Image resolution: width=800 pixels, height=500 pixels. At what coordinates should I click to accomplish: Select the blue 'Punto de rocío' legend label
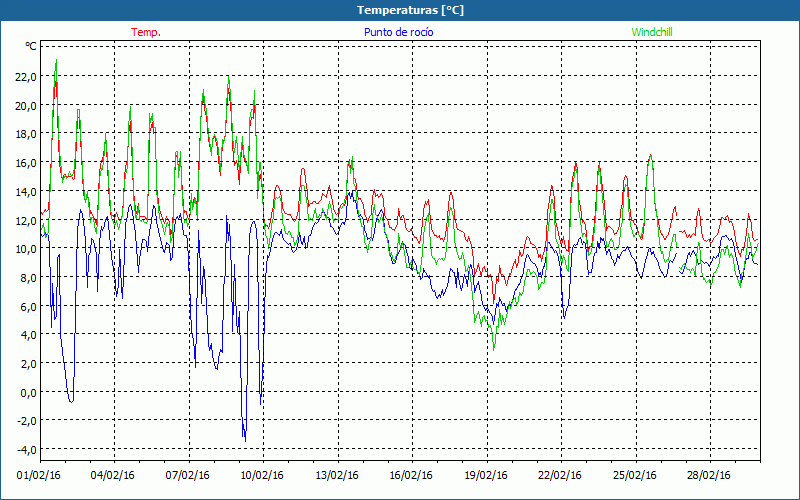[x=398, y=32]
